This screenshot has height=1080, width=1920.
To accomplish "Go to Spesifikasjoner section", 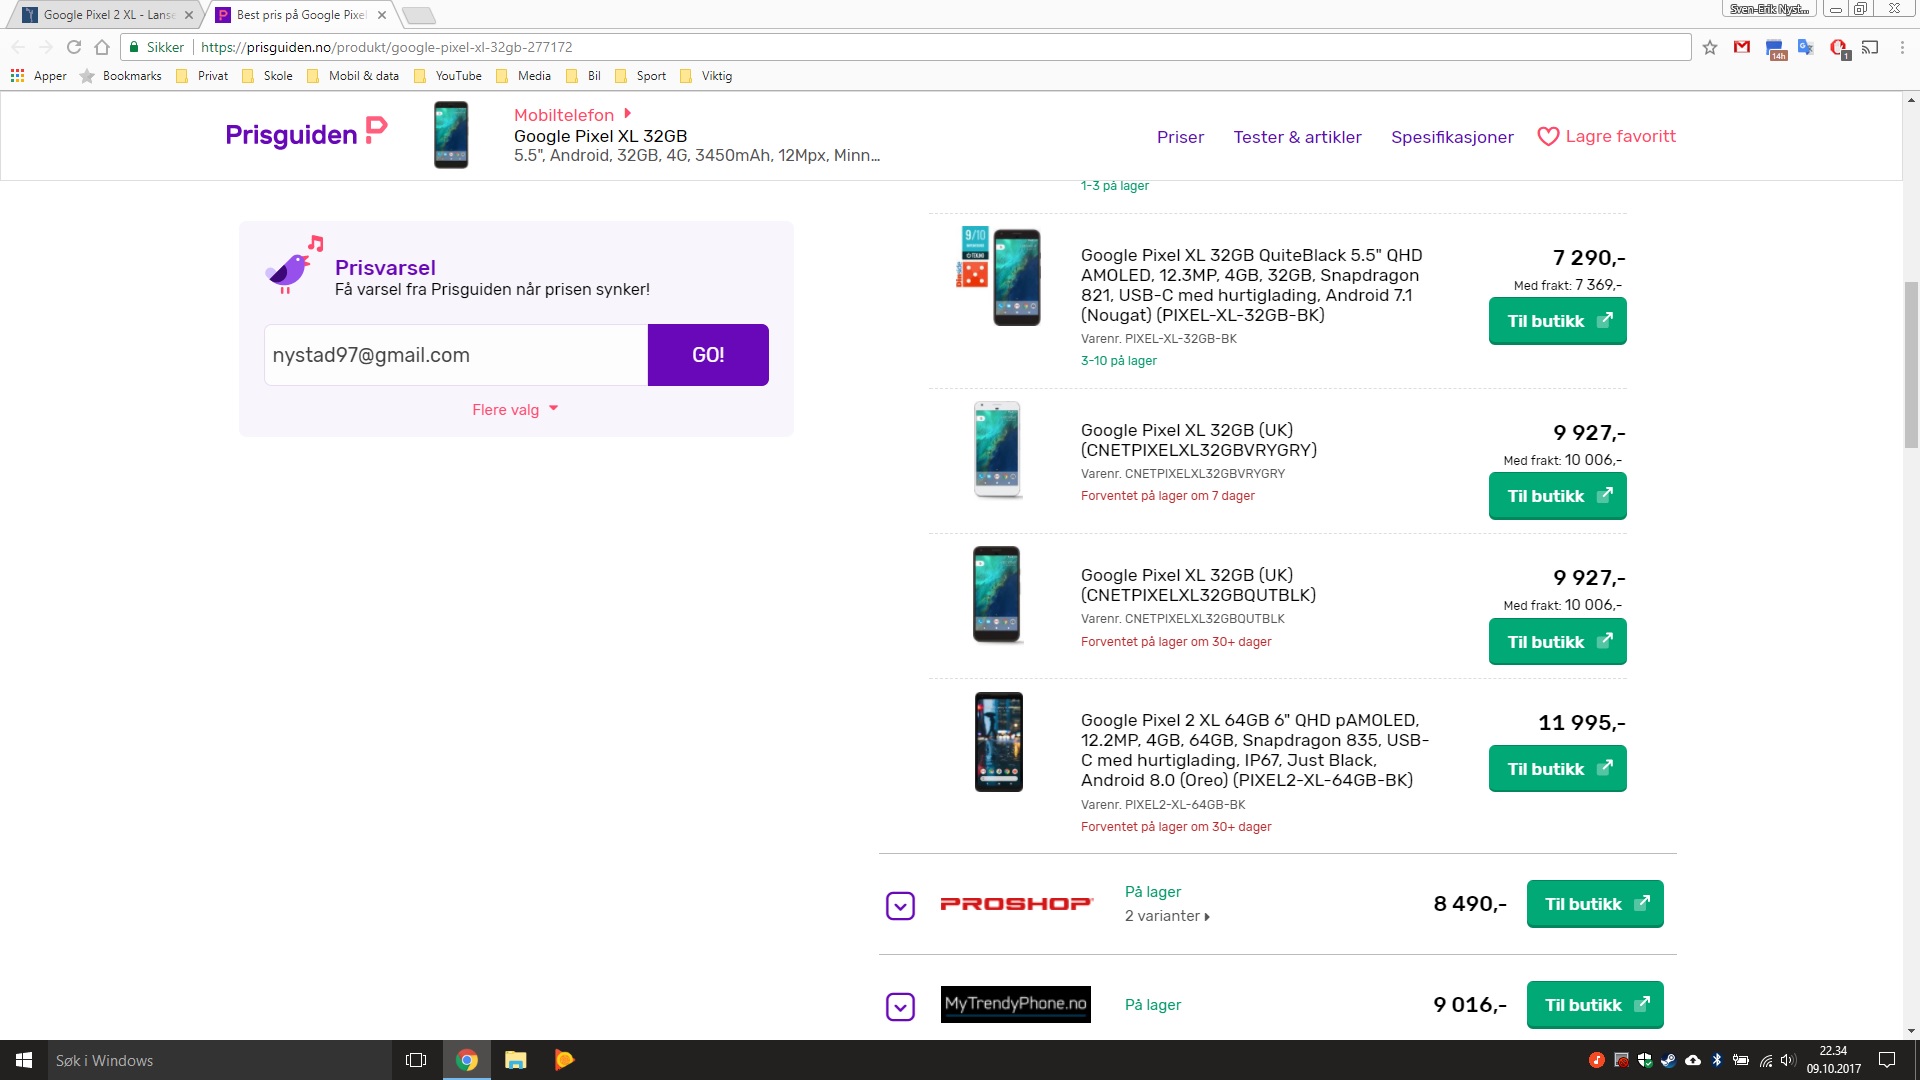I will tap(1452, 137).
